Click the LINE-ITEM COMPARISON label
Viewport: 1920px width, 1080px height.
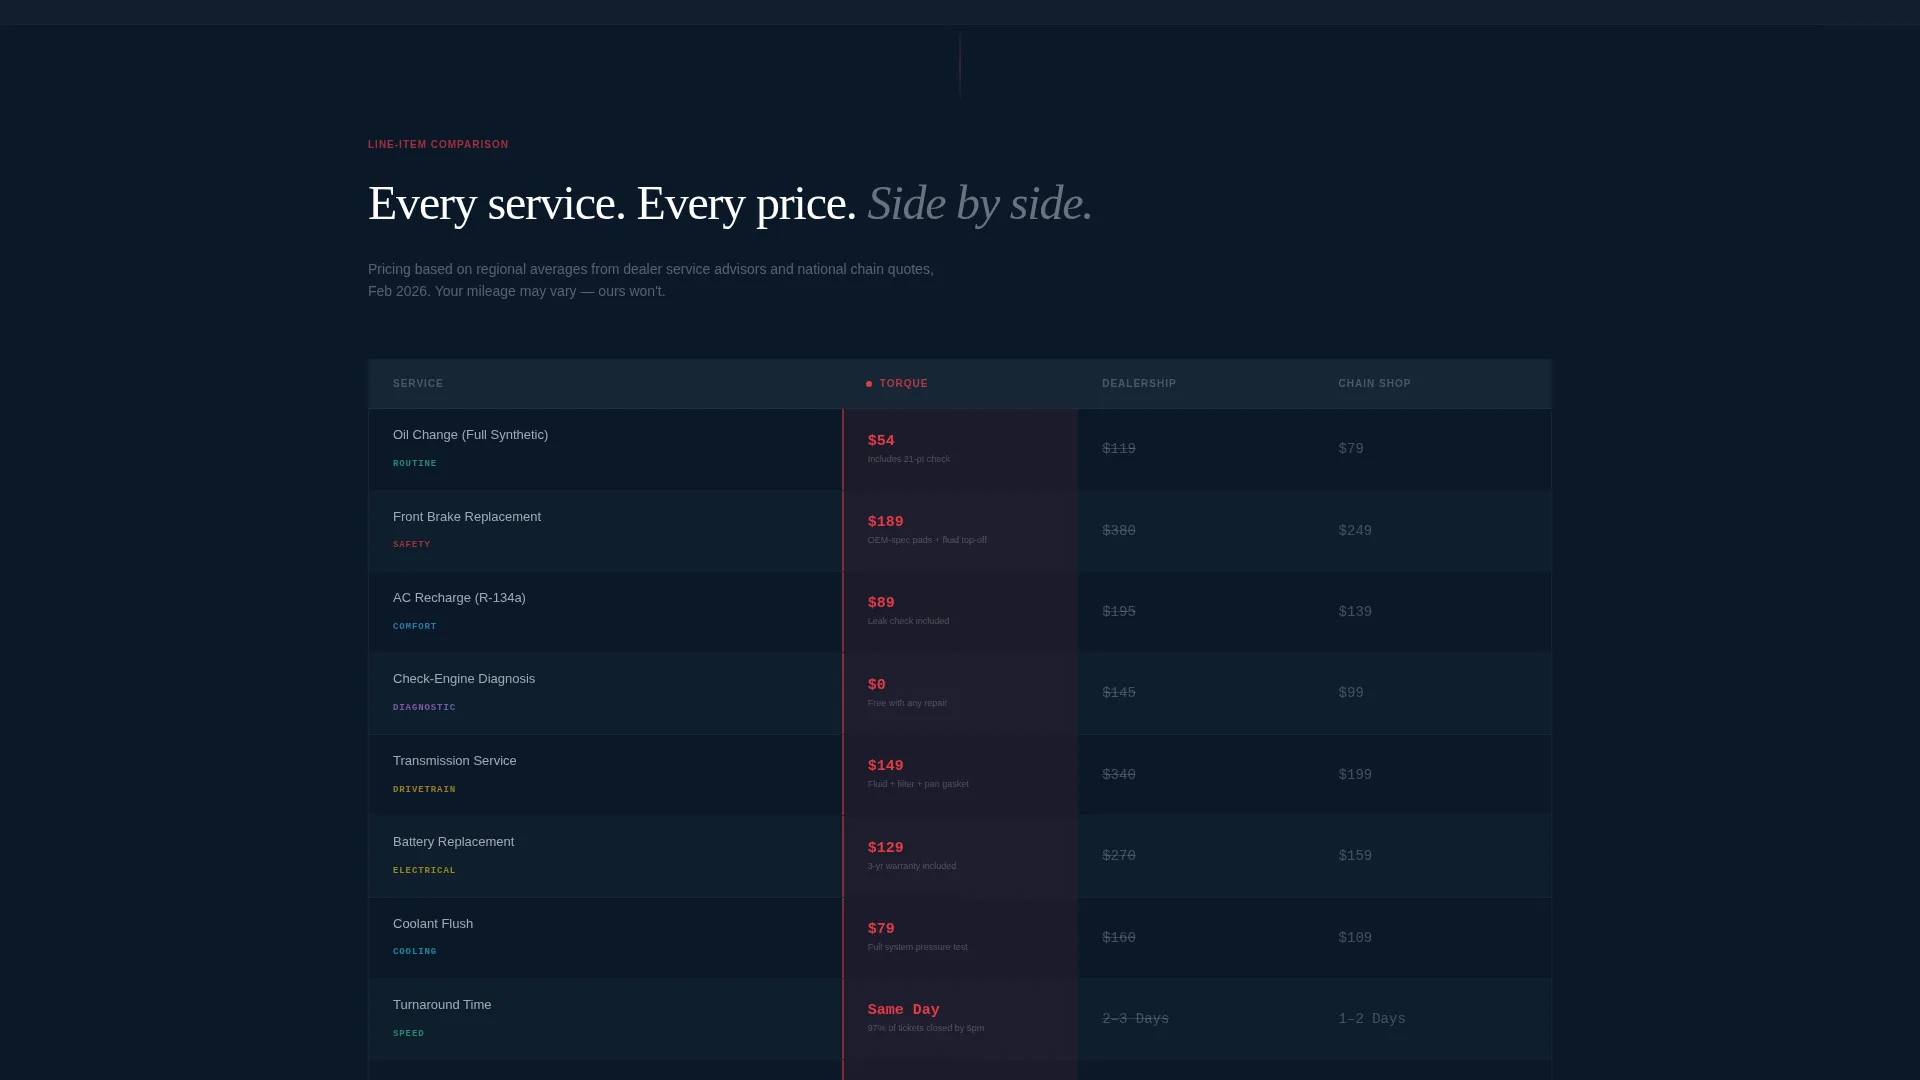pos(438,145)
